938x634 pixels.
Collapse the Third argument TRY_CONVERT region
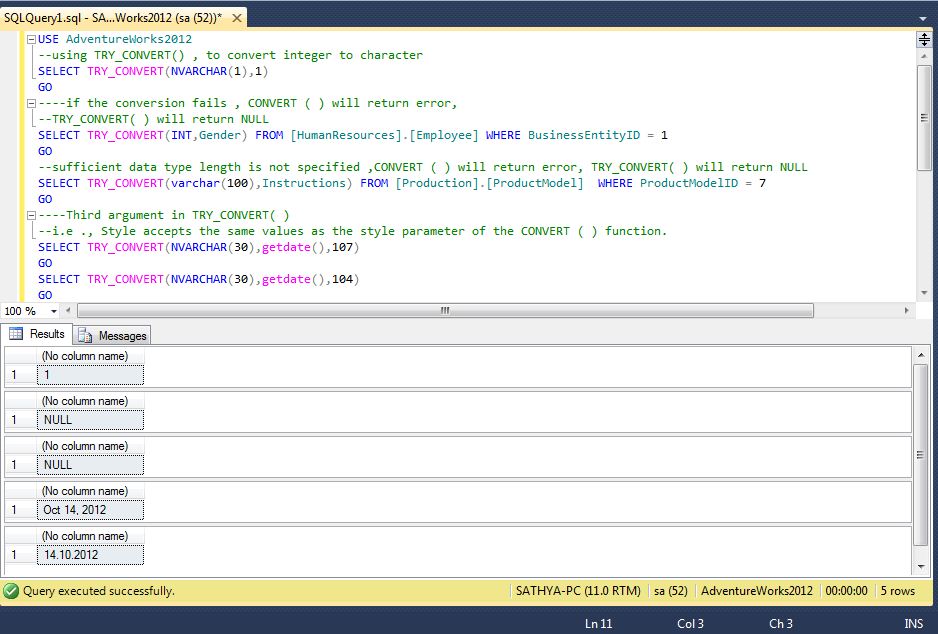click(28, 215)
